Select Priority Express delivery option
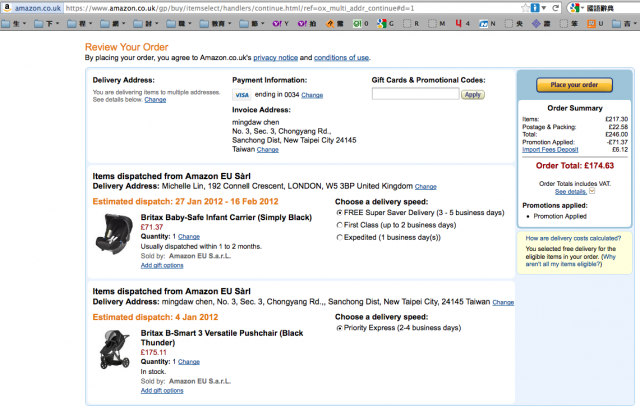 coord(339,327)
